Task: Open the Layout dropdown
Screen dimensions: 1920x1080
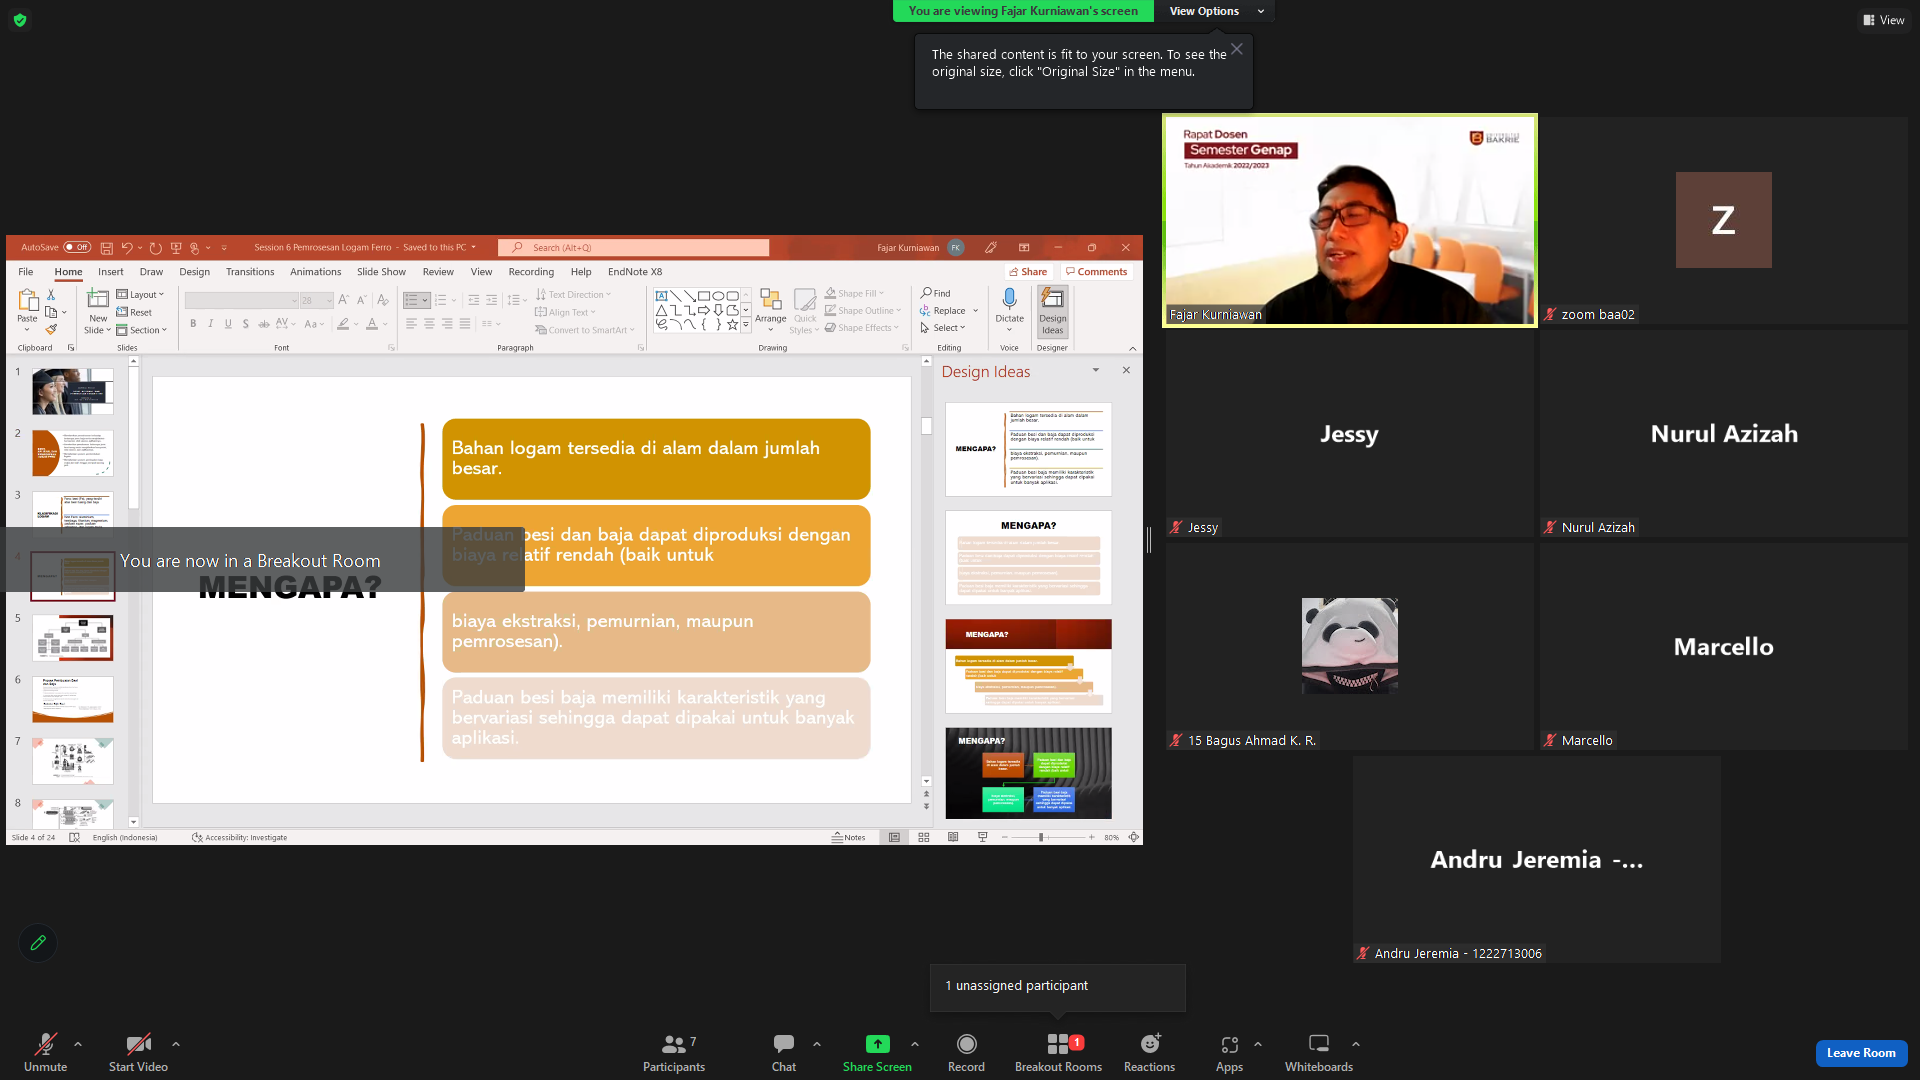Action: point(140,295)
